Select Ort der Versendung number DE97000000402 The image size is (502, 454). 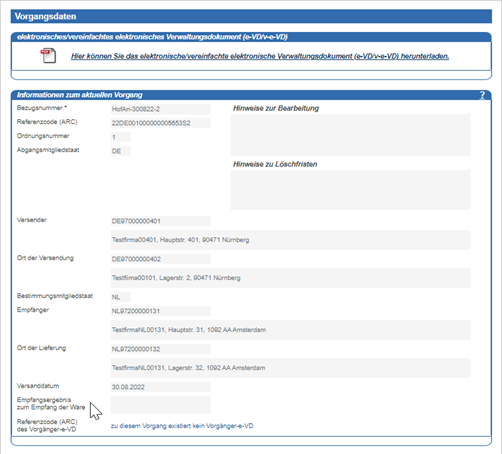coord(161,259)
